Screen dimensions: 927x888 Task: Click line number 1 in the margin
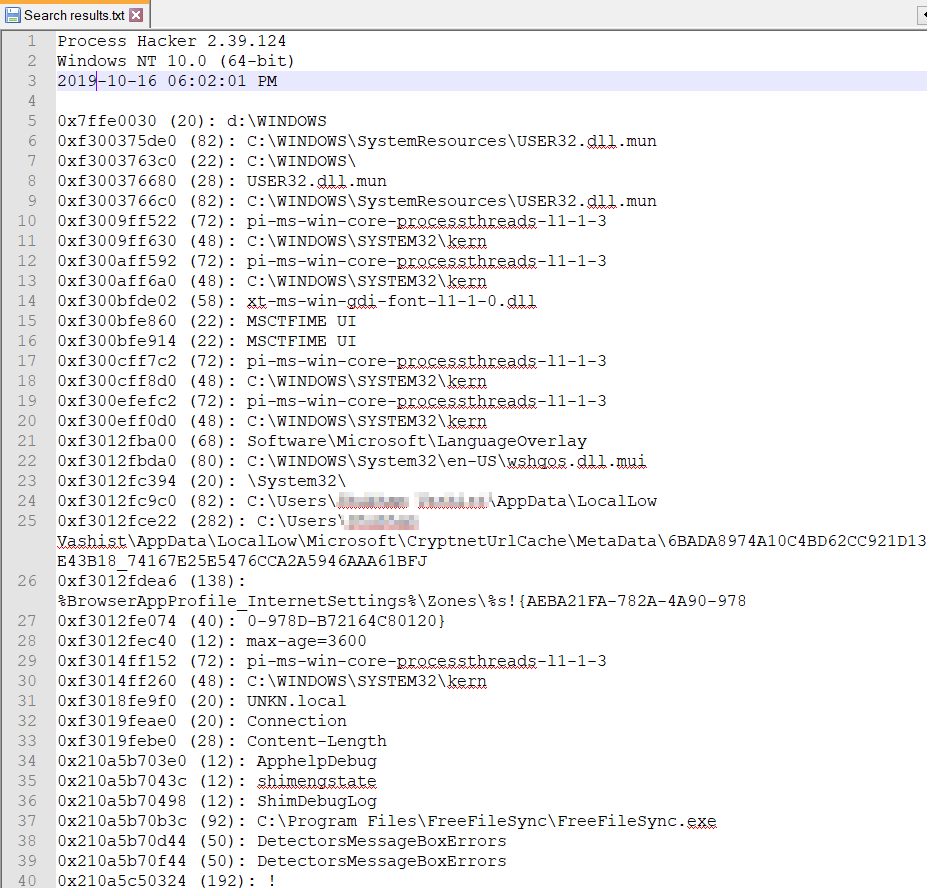click(x=32, y=41)
